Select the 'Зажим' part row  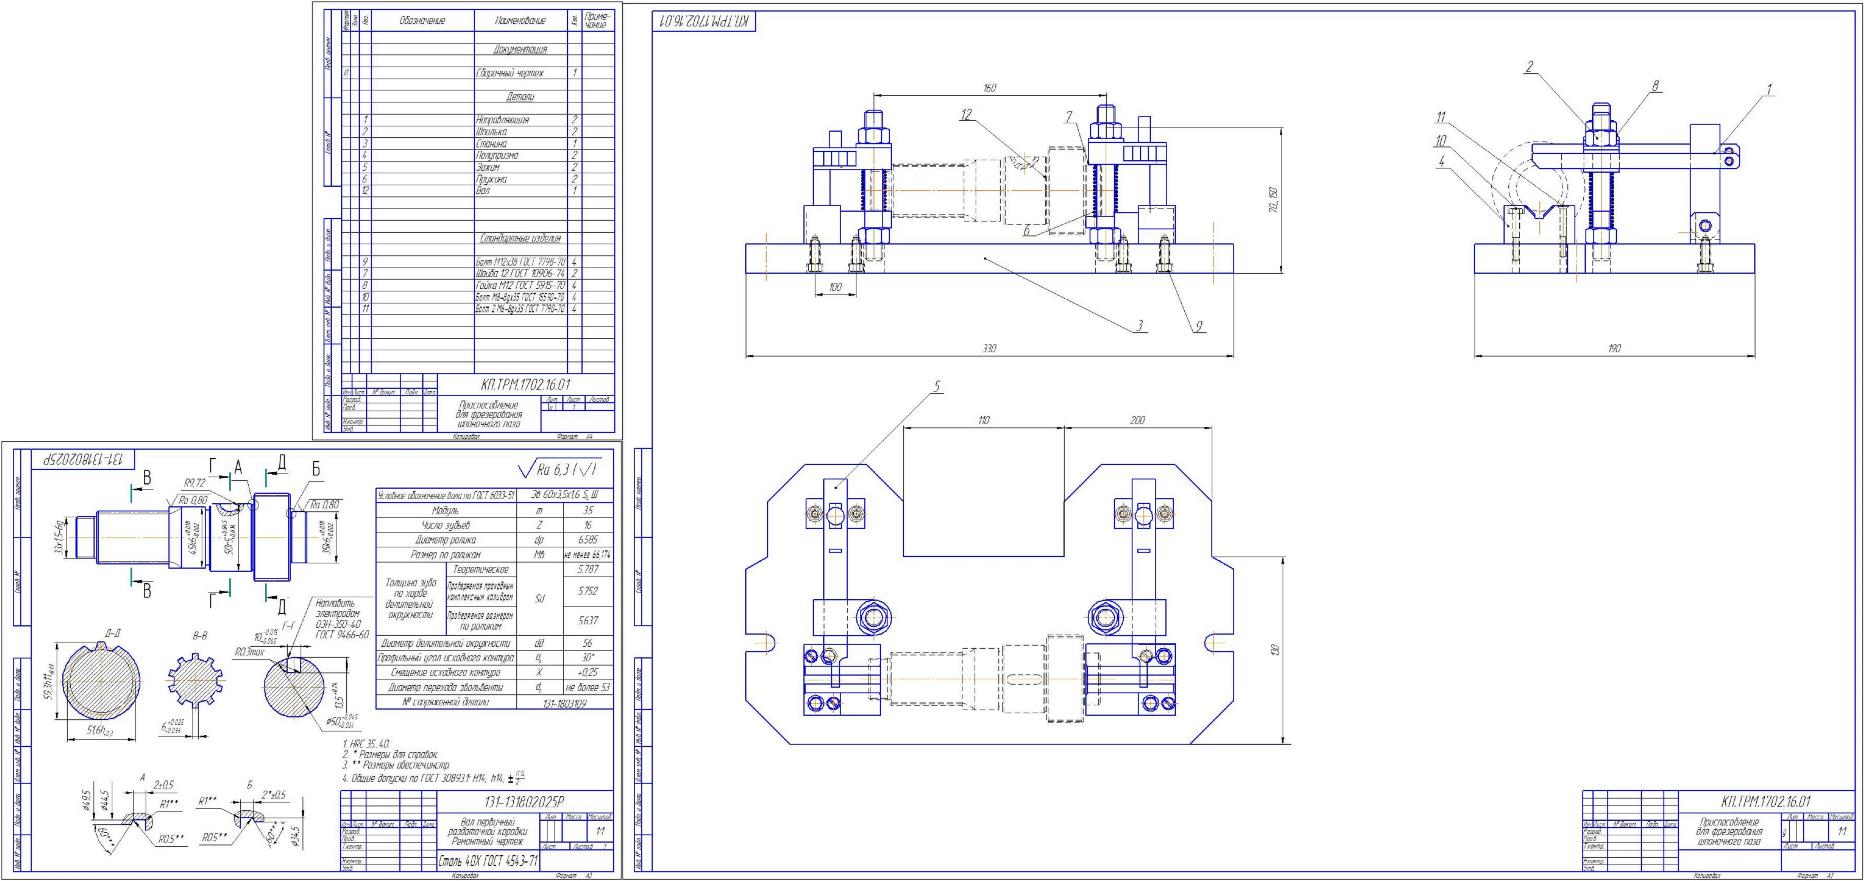pos(477,168)
